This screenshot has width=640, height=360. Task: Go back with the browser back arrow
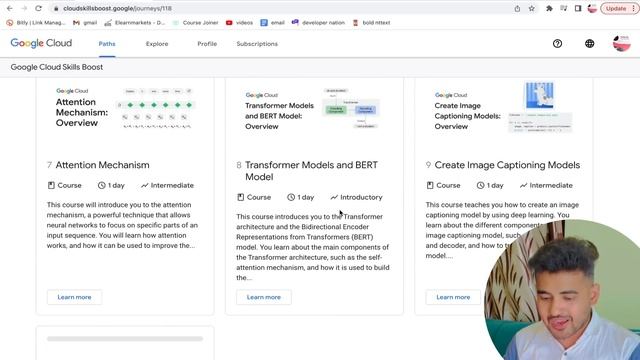[9, 8]
